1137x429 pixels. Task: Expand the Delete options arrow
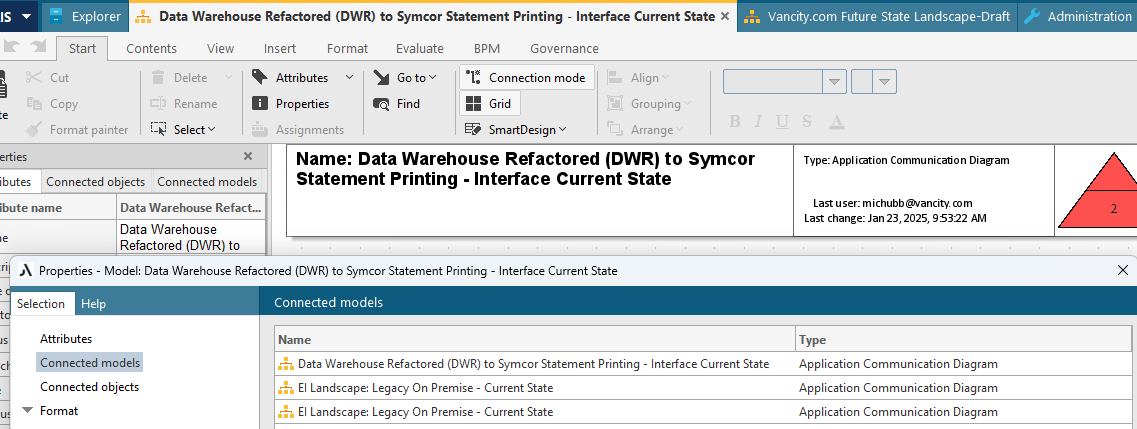(228, 78)
